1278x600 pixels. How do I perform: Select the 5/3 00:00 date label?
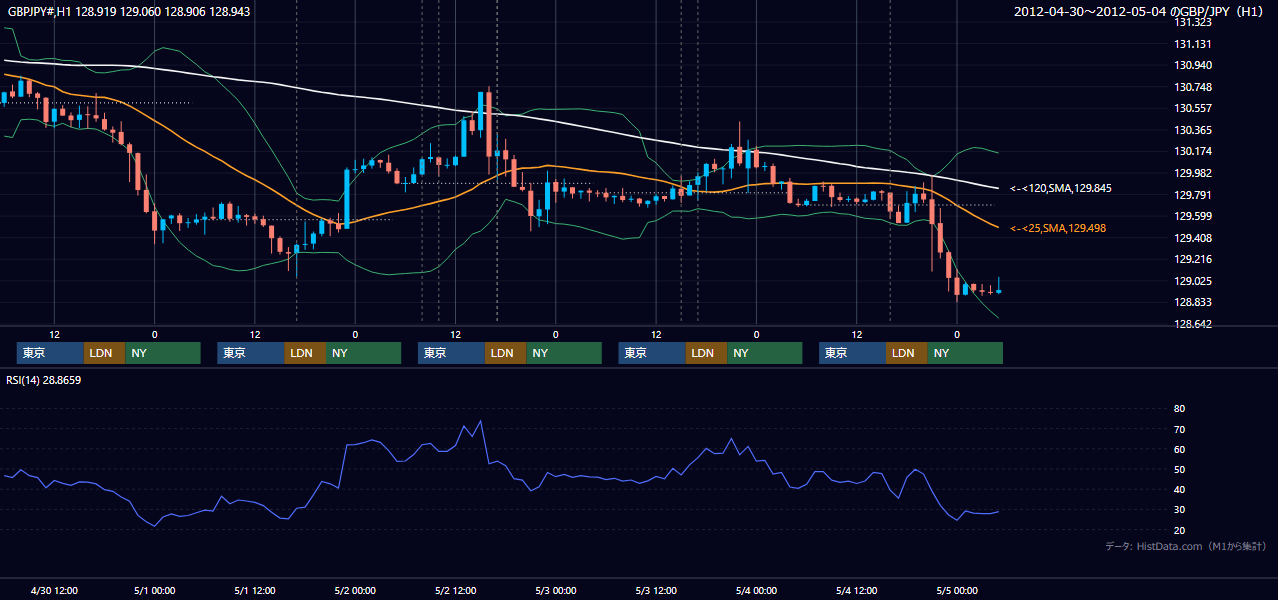pyautogui.click(x=555, y=591)
